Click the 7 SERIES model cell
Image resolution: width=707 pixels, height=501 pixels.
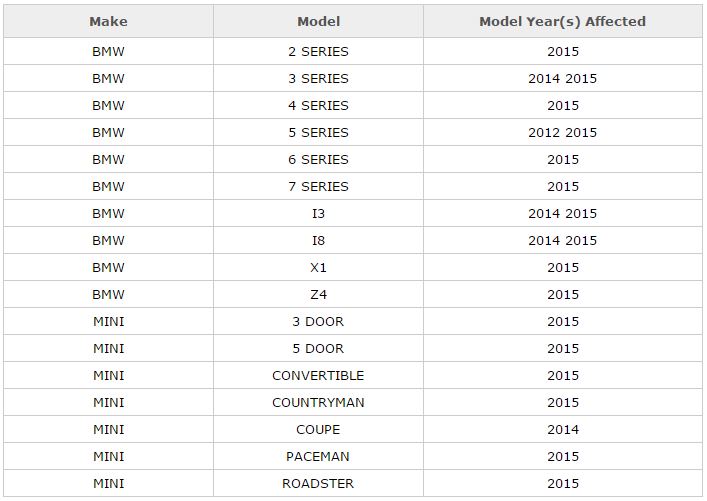coord(318,187)
